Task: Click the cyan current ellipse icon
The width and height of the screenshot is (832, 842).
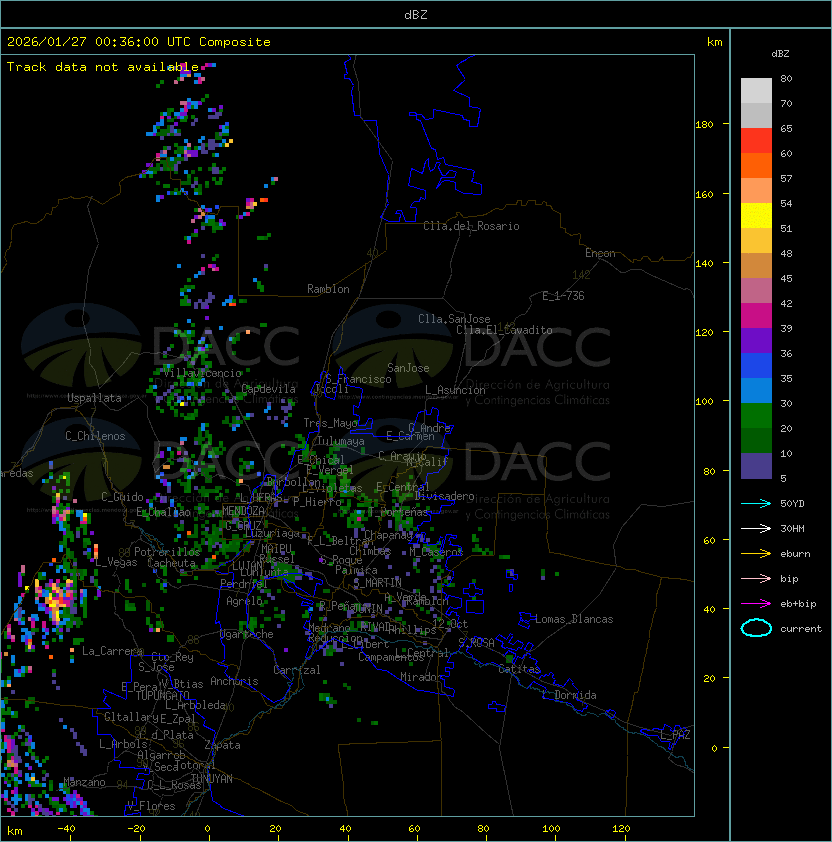Action: (756, 628)
